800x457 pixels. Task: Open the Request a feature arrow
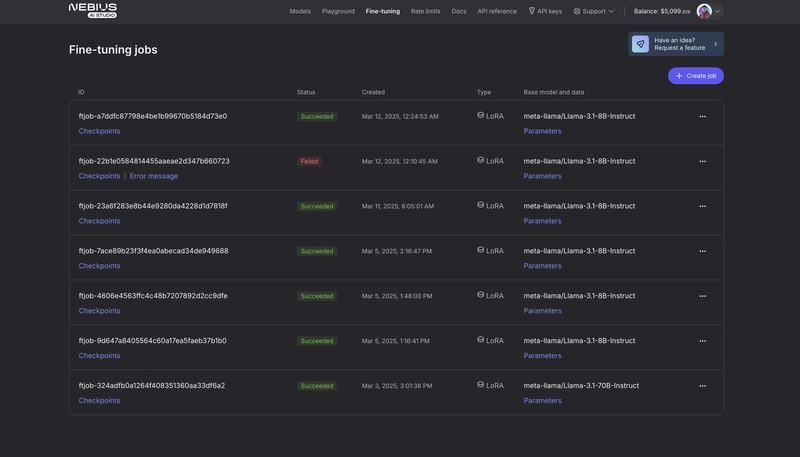tap(715, 44)
